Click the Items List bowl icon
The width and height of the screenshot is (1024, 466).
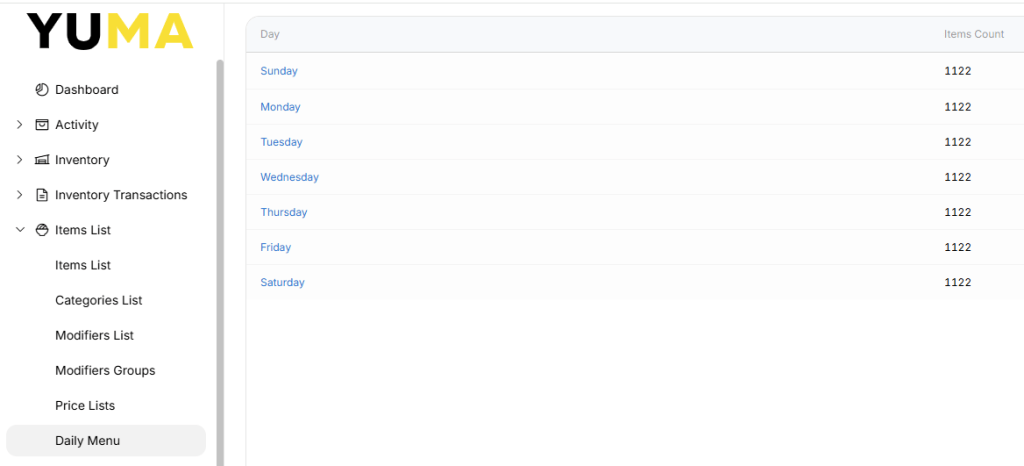(42, 230)
